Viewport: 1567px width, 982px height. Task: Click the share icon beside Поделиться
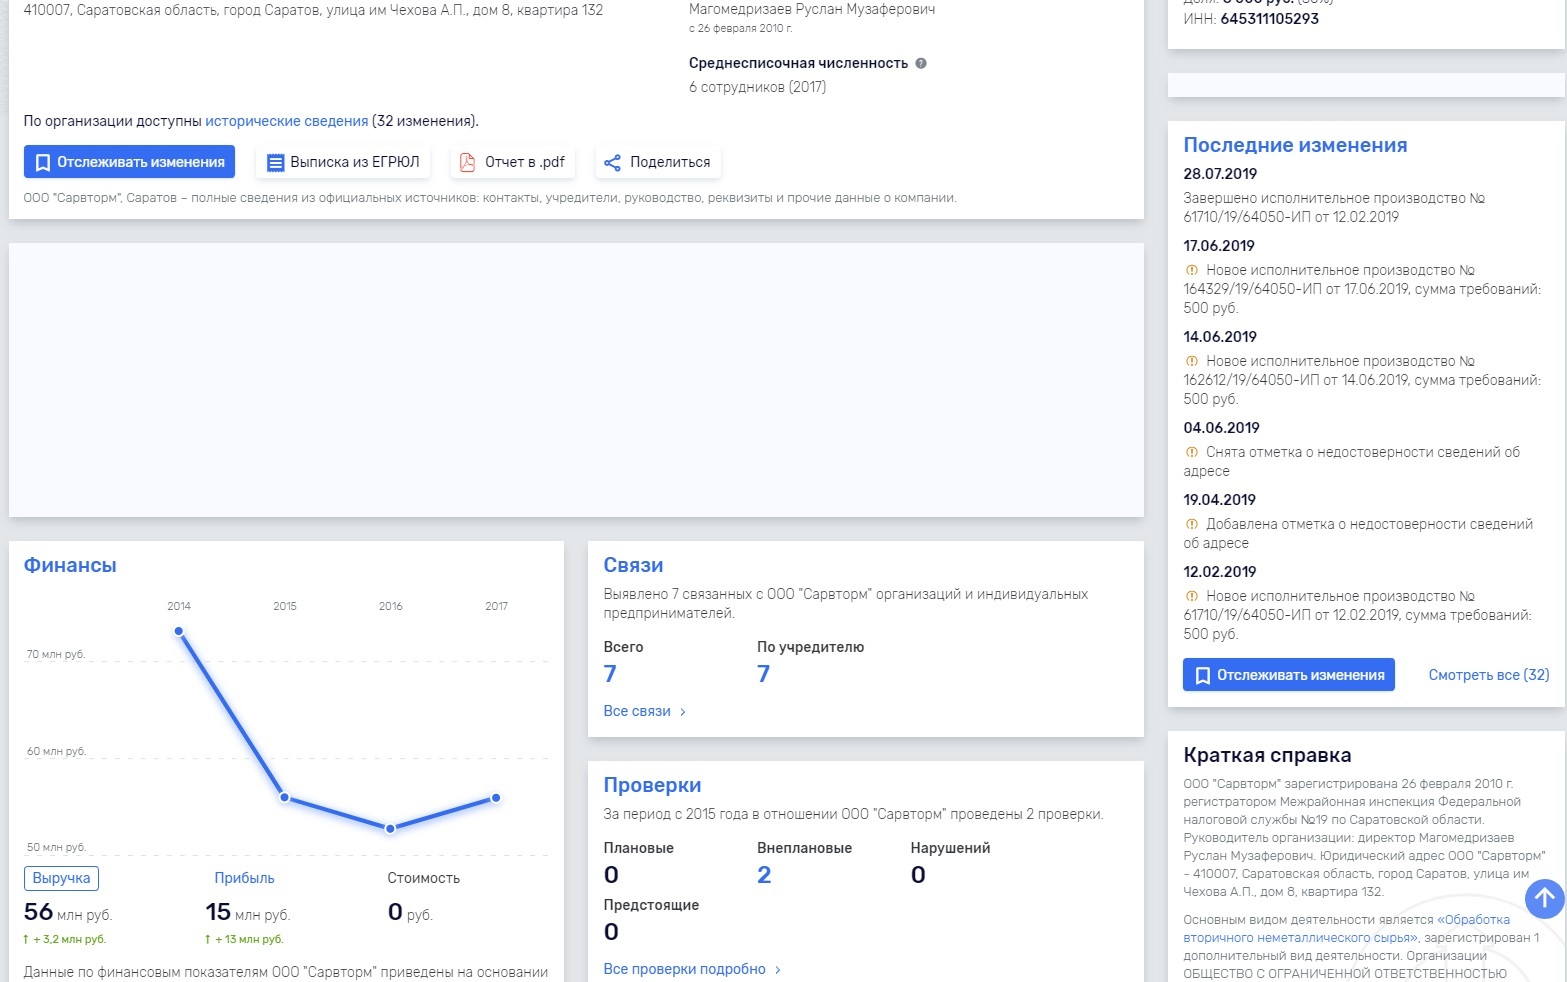[612, 162]
